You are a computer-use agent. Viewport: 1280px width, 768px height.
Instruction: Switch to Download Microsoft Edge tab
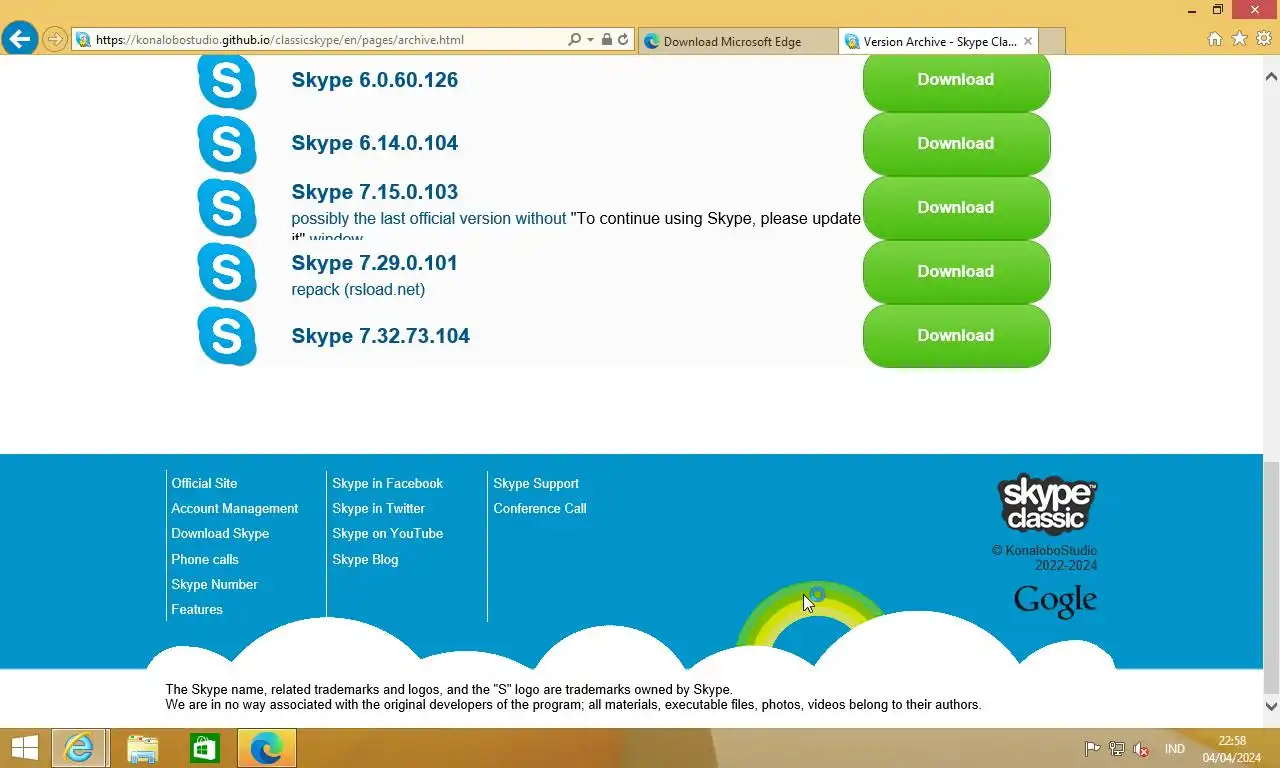736,41
